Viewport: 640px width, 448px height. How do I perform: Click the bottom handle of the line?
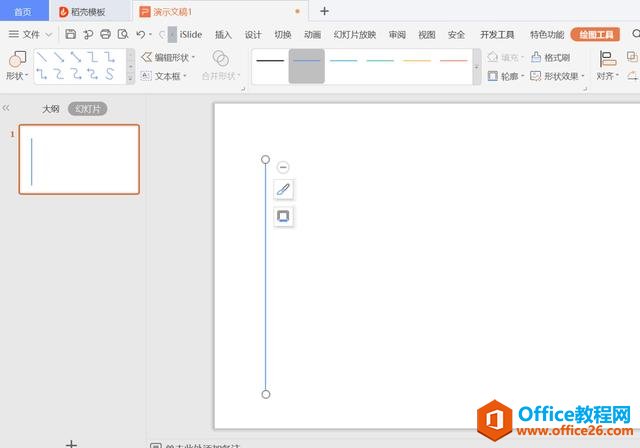[x=266, y=394]
